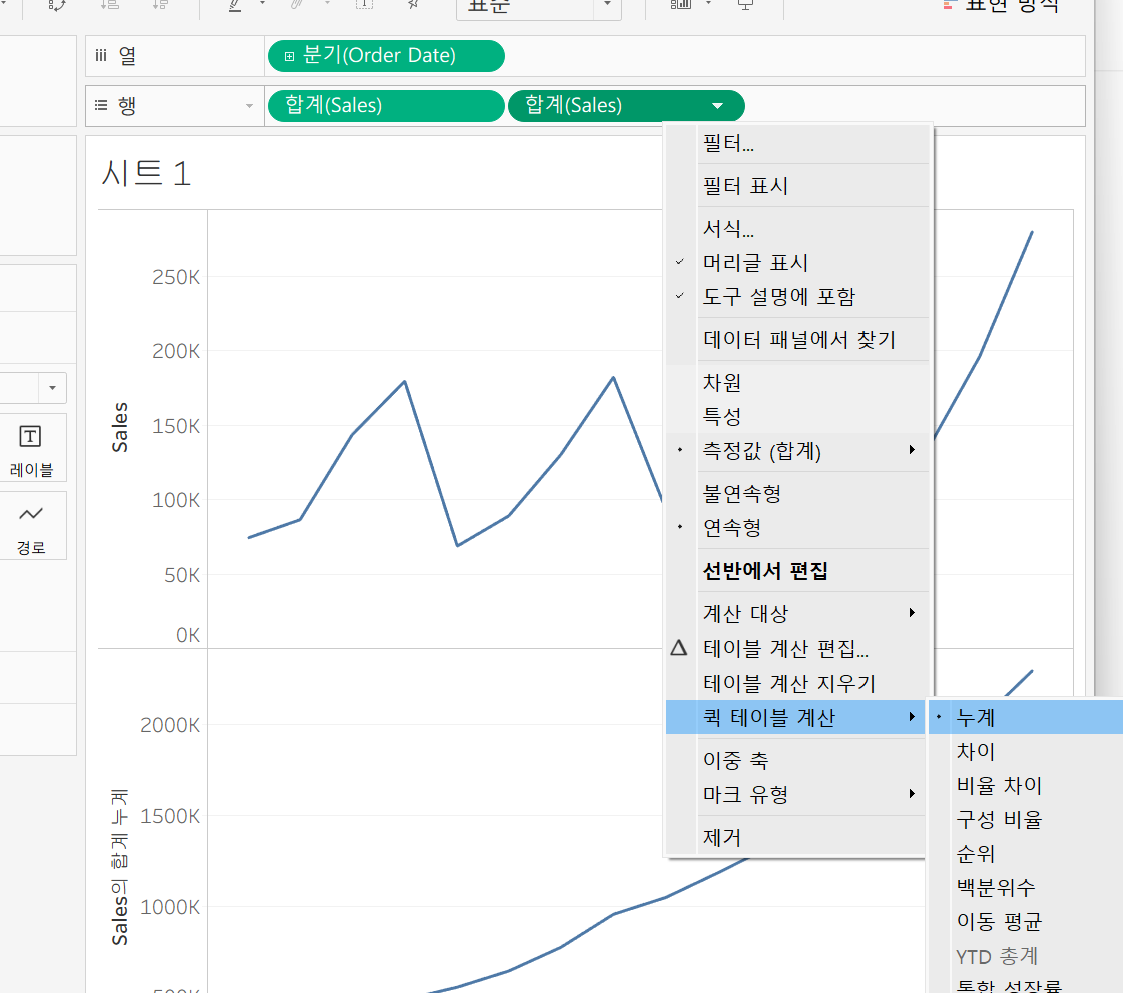Toggle 도구 설명에 포함 checked option
The width and height of the screenshot is (1123, 993).
coord(798,297)
